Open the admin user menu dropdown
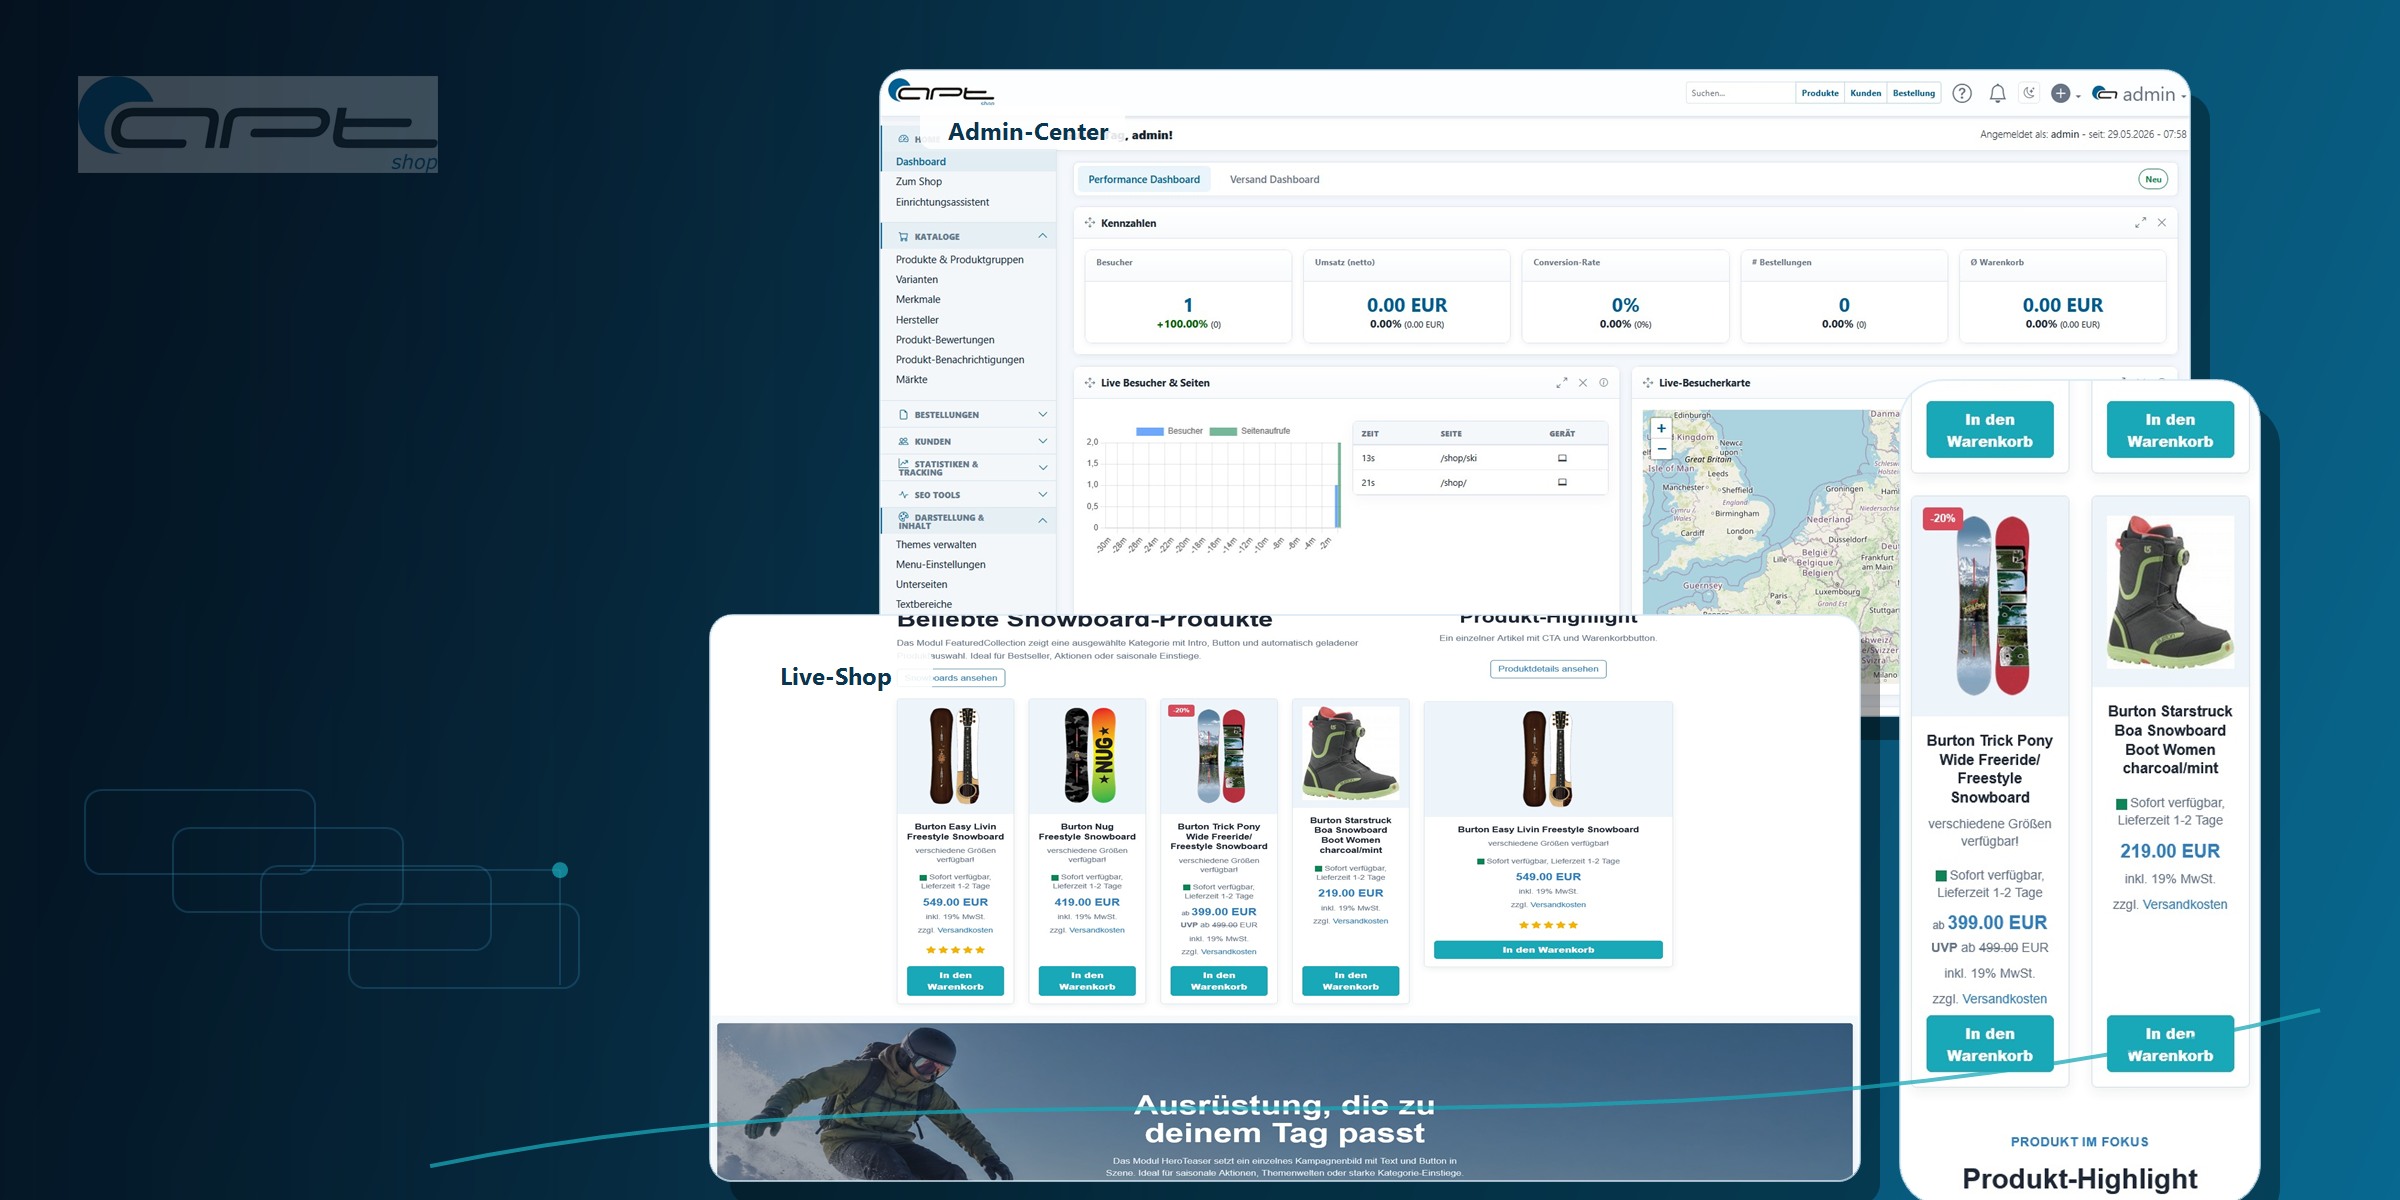The width and height of the screenshot is (2400, 1200). coord(2139,94)
